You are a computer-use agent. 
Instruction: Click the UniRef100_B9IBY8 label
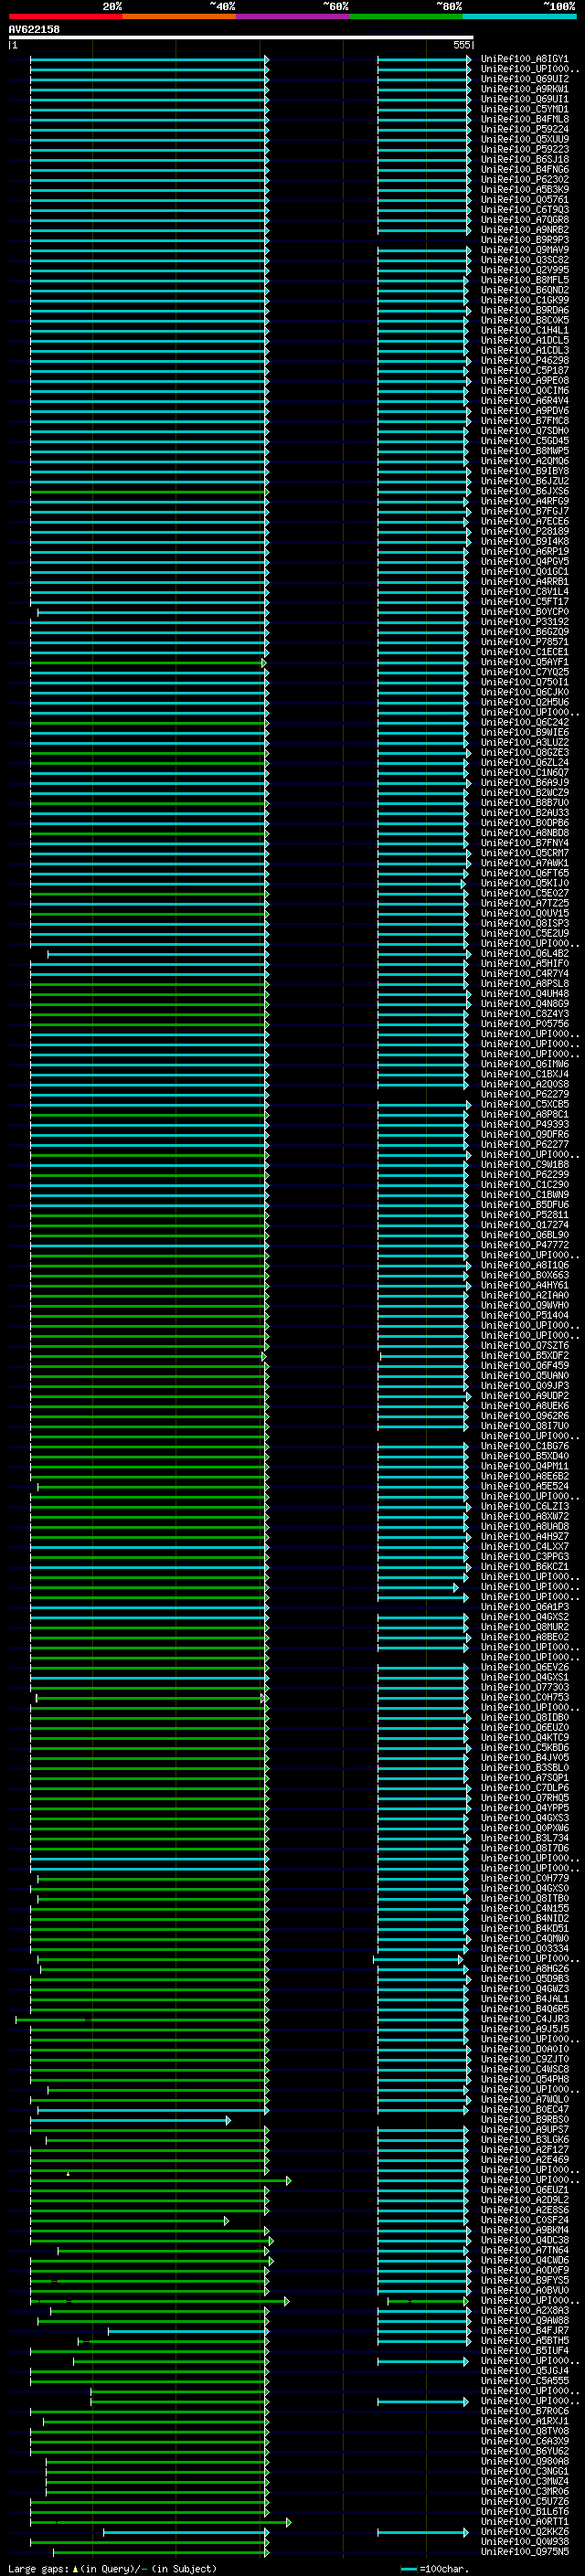pyautogui.click(x=524, y=472)
